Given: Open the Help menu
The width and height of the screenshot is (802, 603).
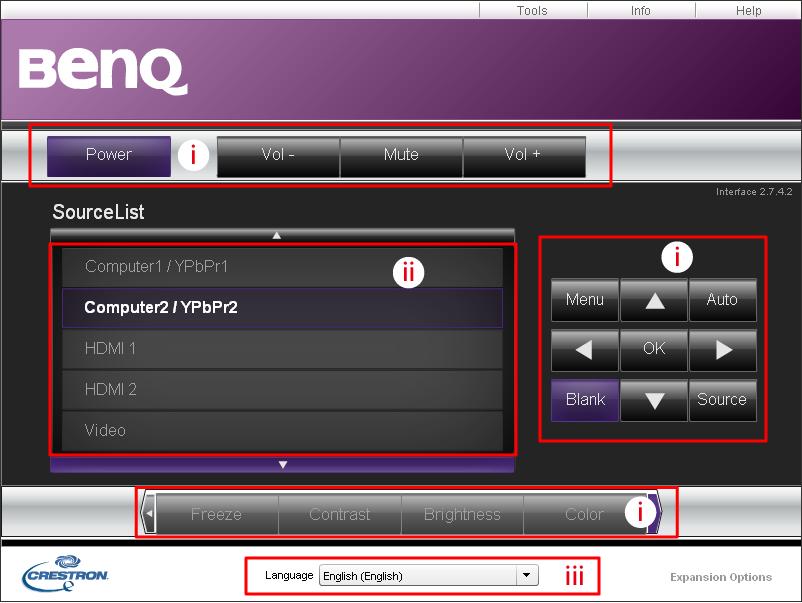Looking at the screenshot, I should [748, 10].
